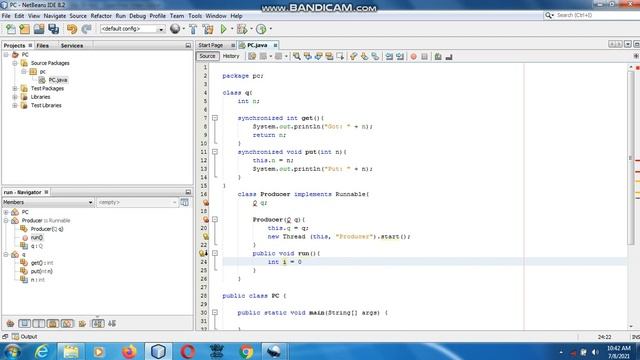Click the Opera icon in the taskbar
This screenshot has width=640, height=360.
[x=187, y=351]
